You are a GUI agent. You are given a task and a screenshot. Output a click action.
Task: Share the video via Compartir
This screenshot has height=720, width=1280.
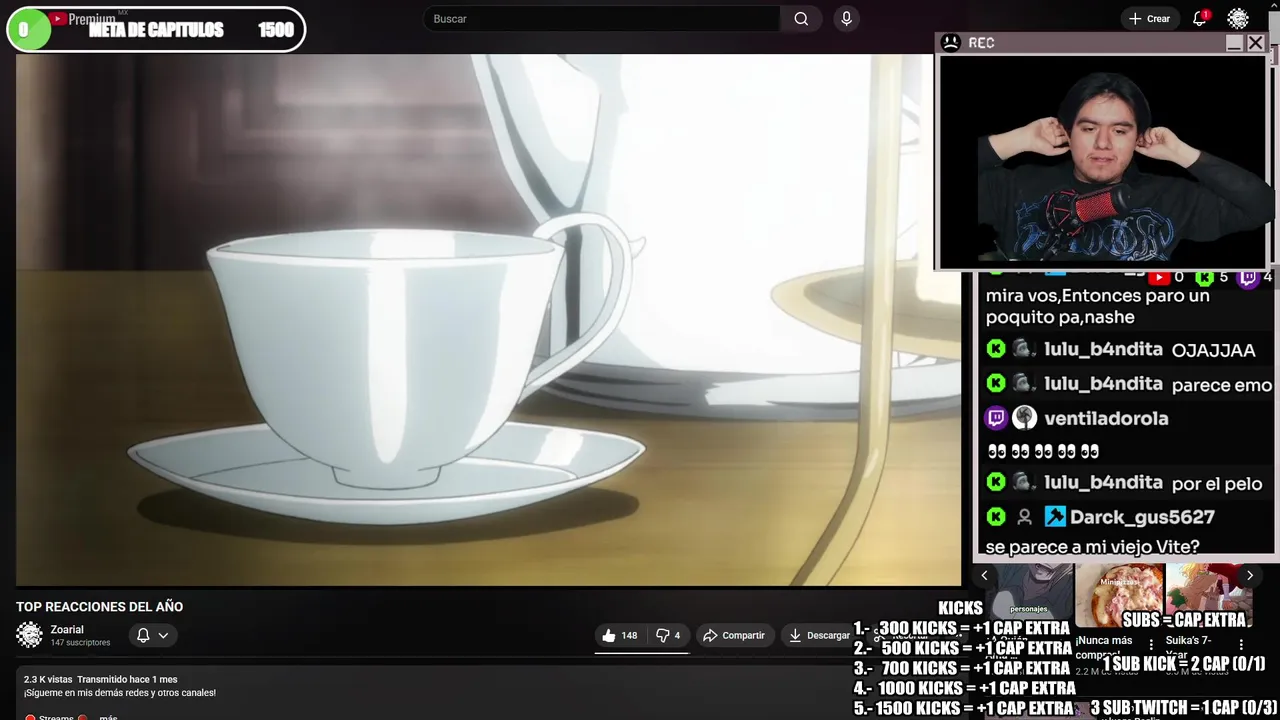point(733,635)
